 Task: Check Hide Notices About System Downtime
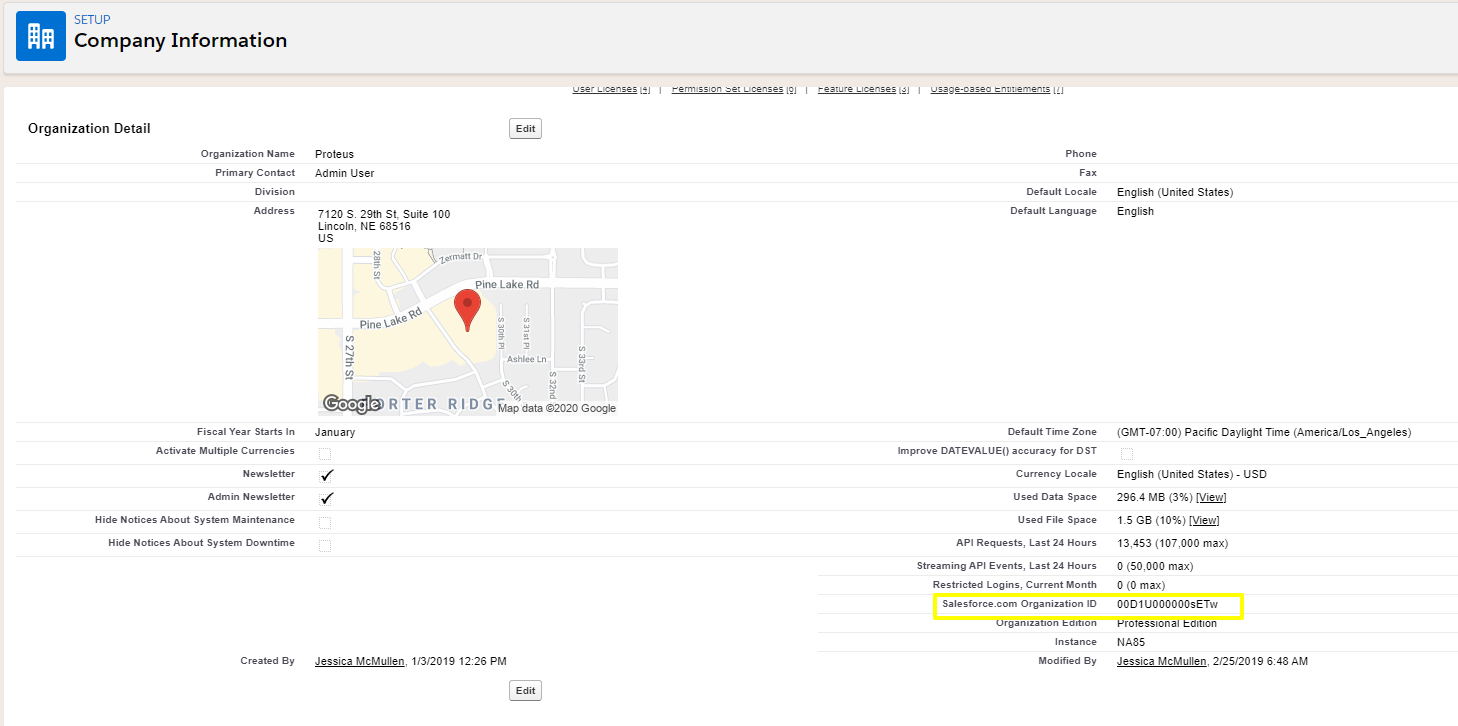point(325,546)
